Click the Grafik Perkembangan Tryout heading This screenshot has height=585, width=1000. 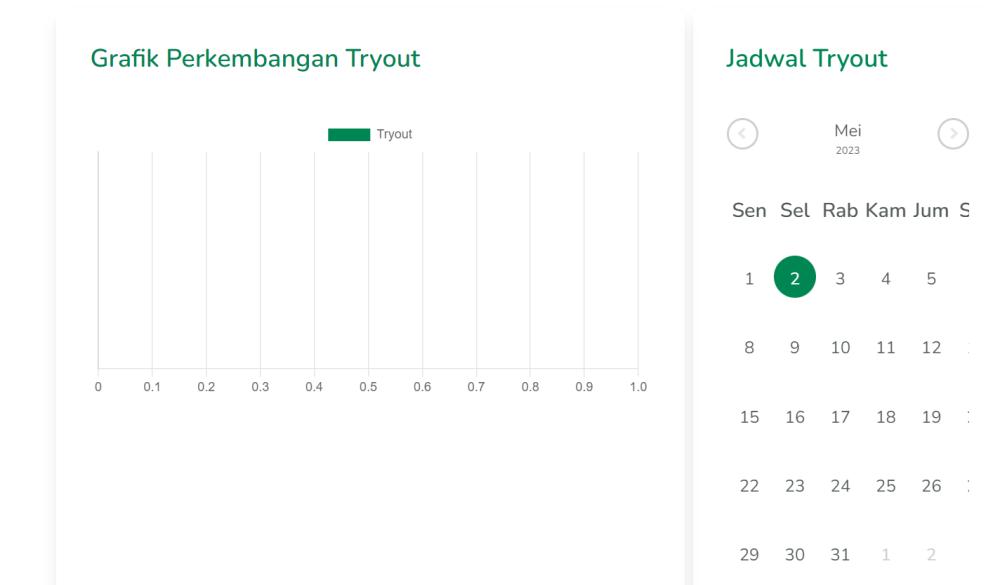click(x=255, y=59)
